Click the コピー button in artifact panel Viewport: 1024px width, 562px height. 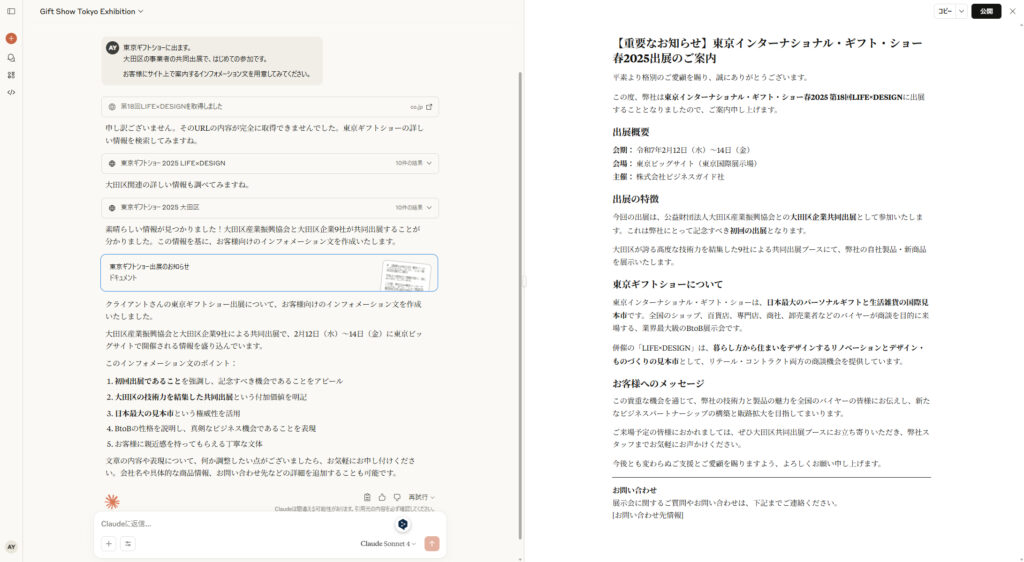[944, 11]
